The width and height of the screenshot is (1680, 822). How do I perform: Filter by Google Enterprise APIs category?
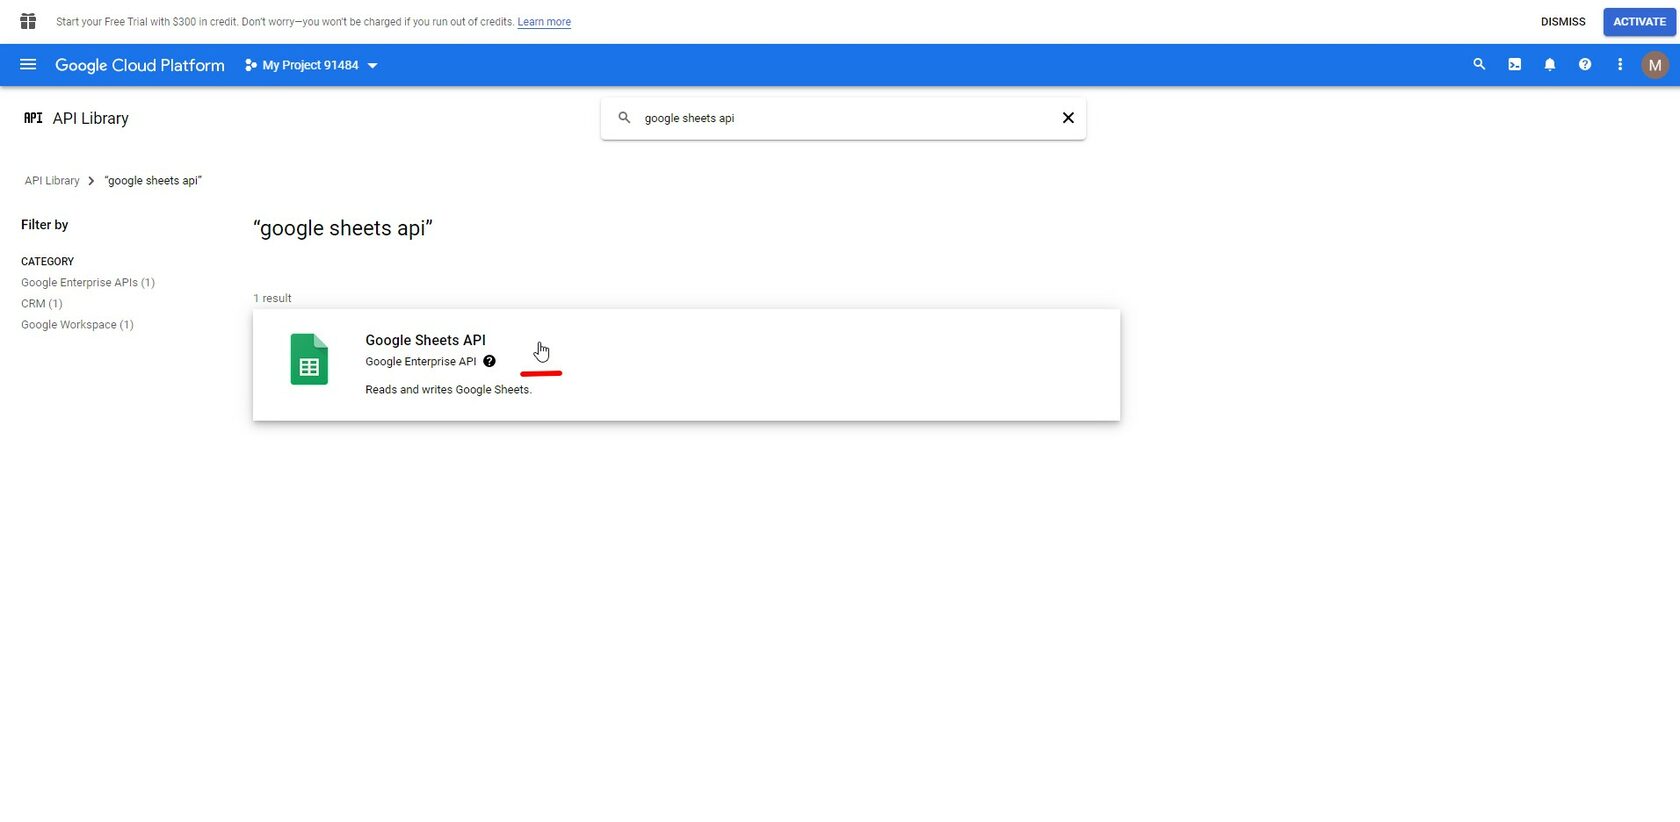click(x=88, y=283)
